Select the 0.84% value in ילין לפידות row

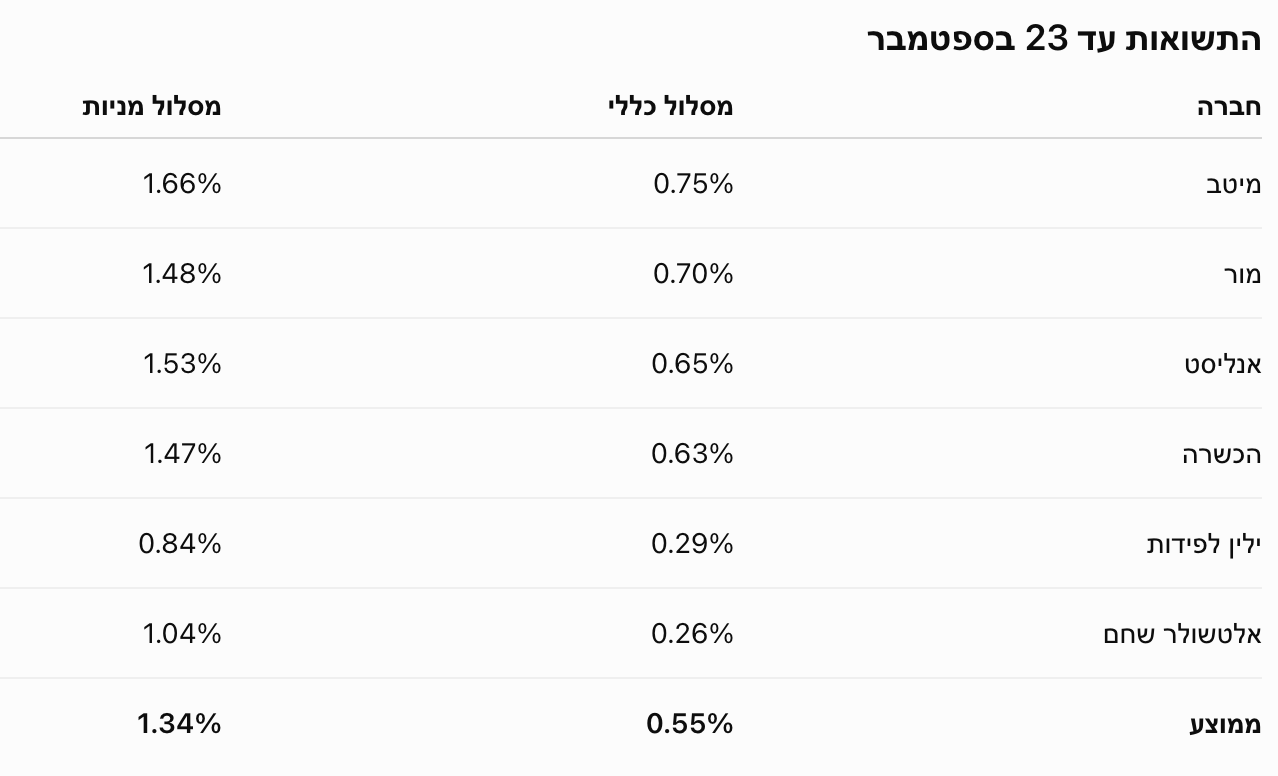click(x=180, y=544)
